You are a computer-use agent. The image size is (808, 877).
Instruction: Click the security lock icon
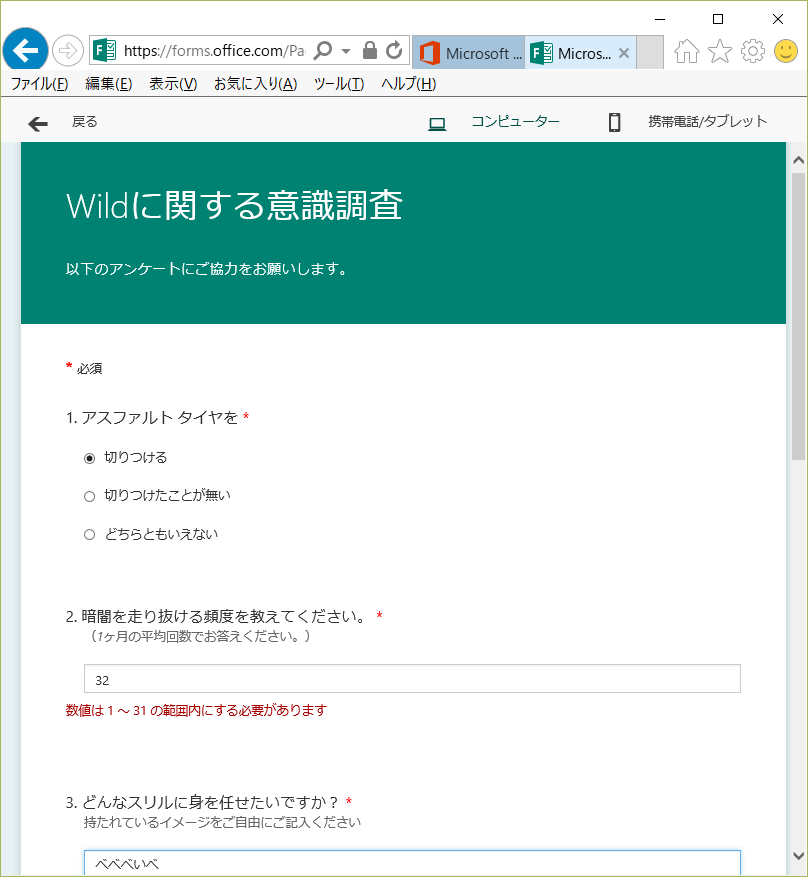pyautogui.click(x=370, y=50)
